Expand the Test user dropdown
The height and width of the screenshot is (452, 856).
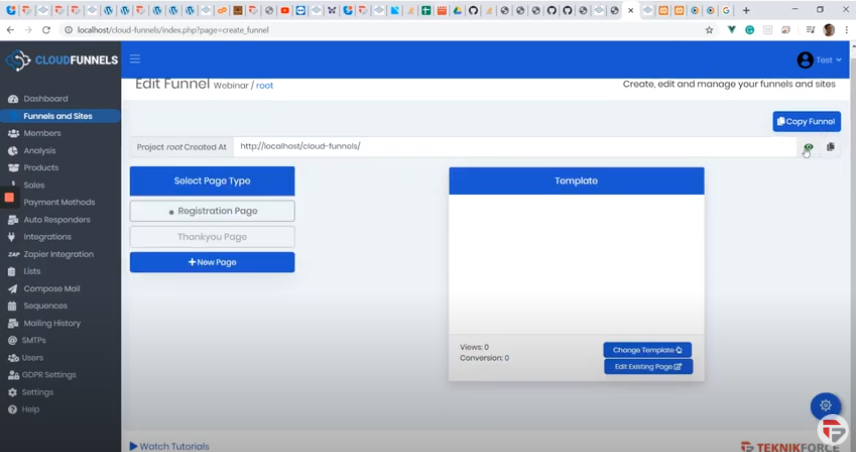click(830, 60)
